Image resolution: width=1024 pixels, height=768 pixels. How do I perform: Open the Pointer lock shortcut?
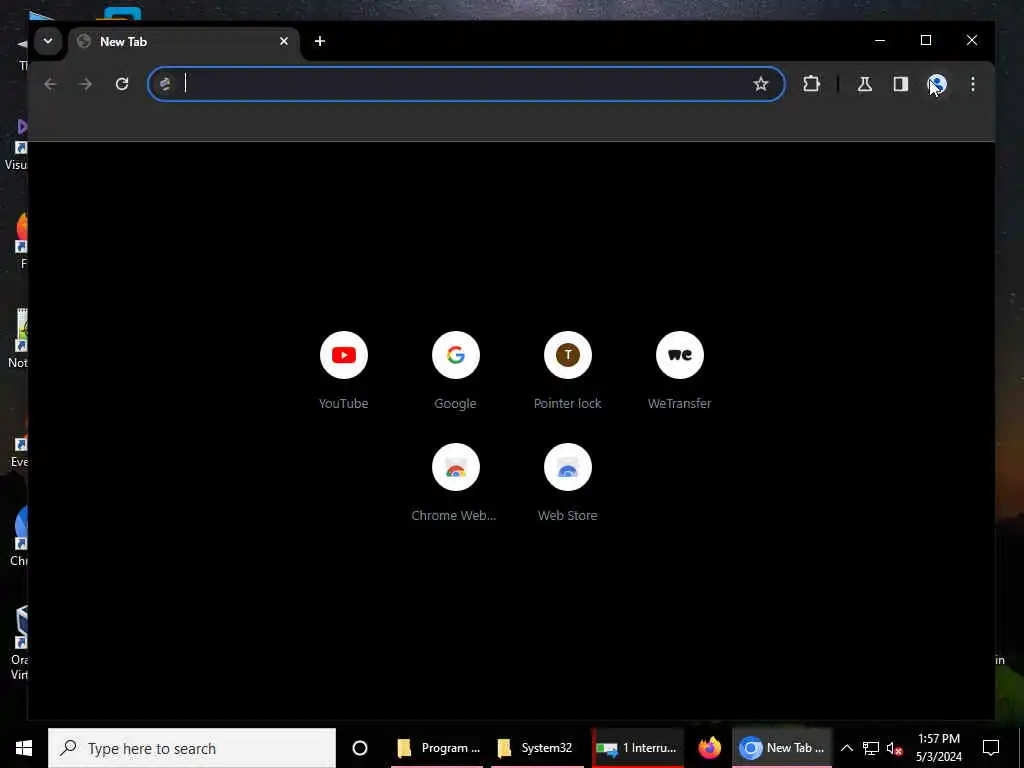pos(568,370)
